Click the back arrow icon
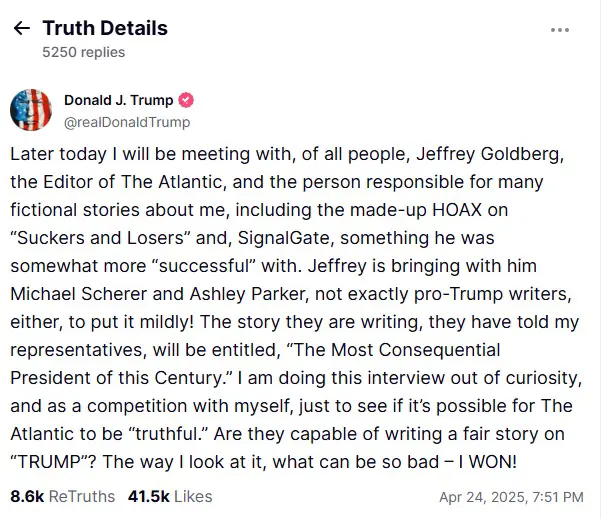 pos(21,28)
